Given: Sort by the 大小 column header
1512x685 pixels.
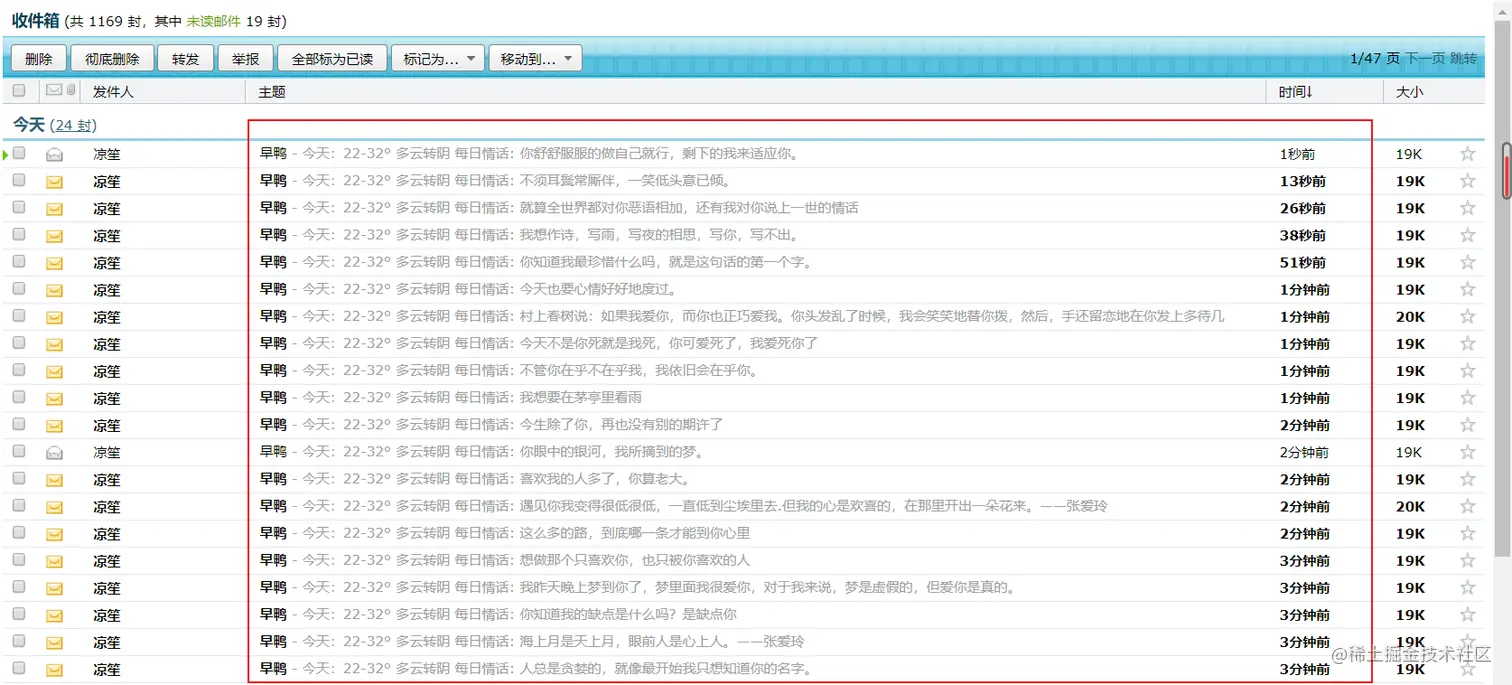Looking at the screenshot, I should coord(1409,91).
